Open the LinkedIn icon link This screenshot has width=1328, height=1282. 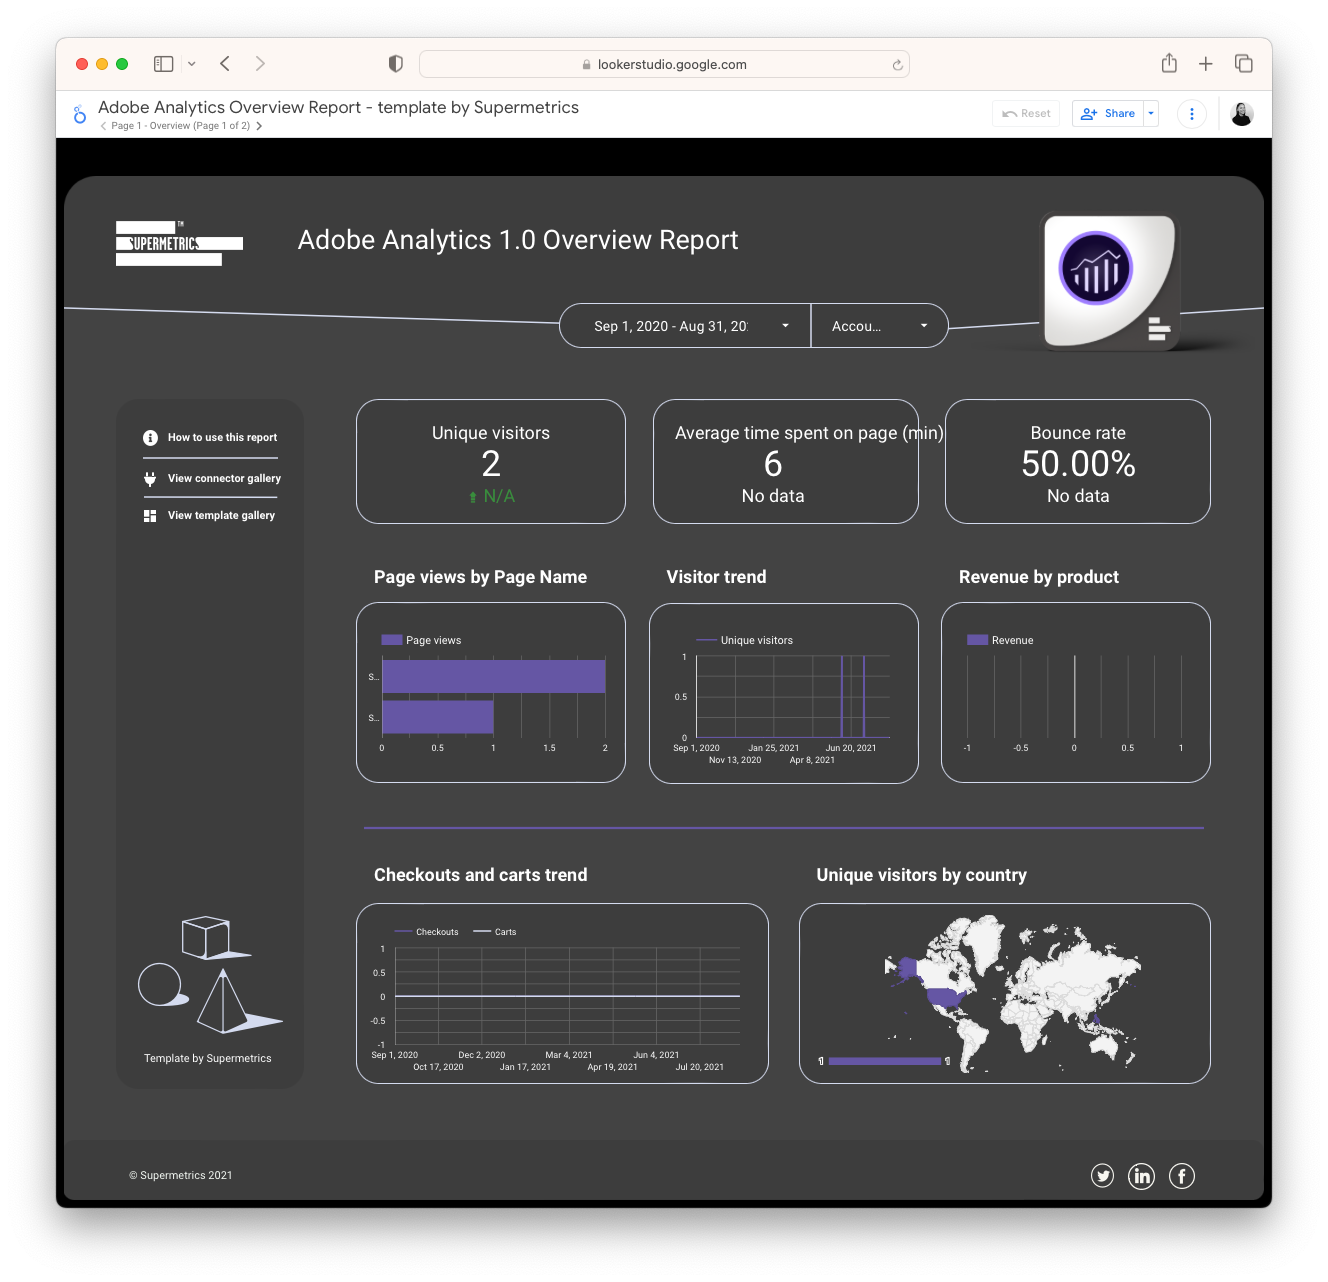coord(1141,1176)
